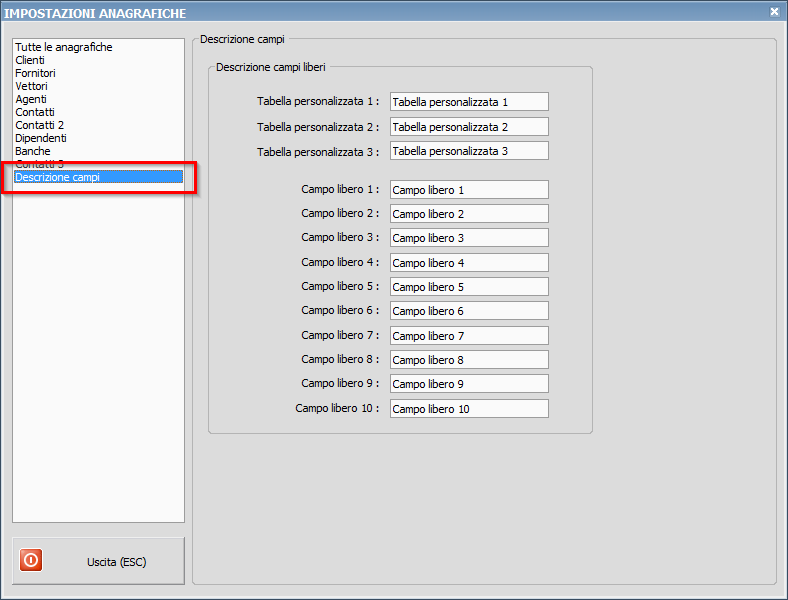Click the 'Tabella personalizzata 3 :' label

coord(318,152)
